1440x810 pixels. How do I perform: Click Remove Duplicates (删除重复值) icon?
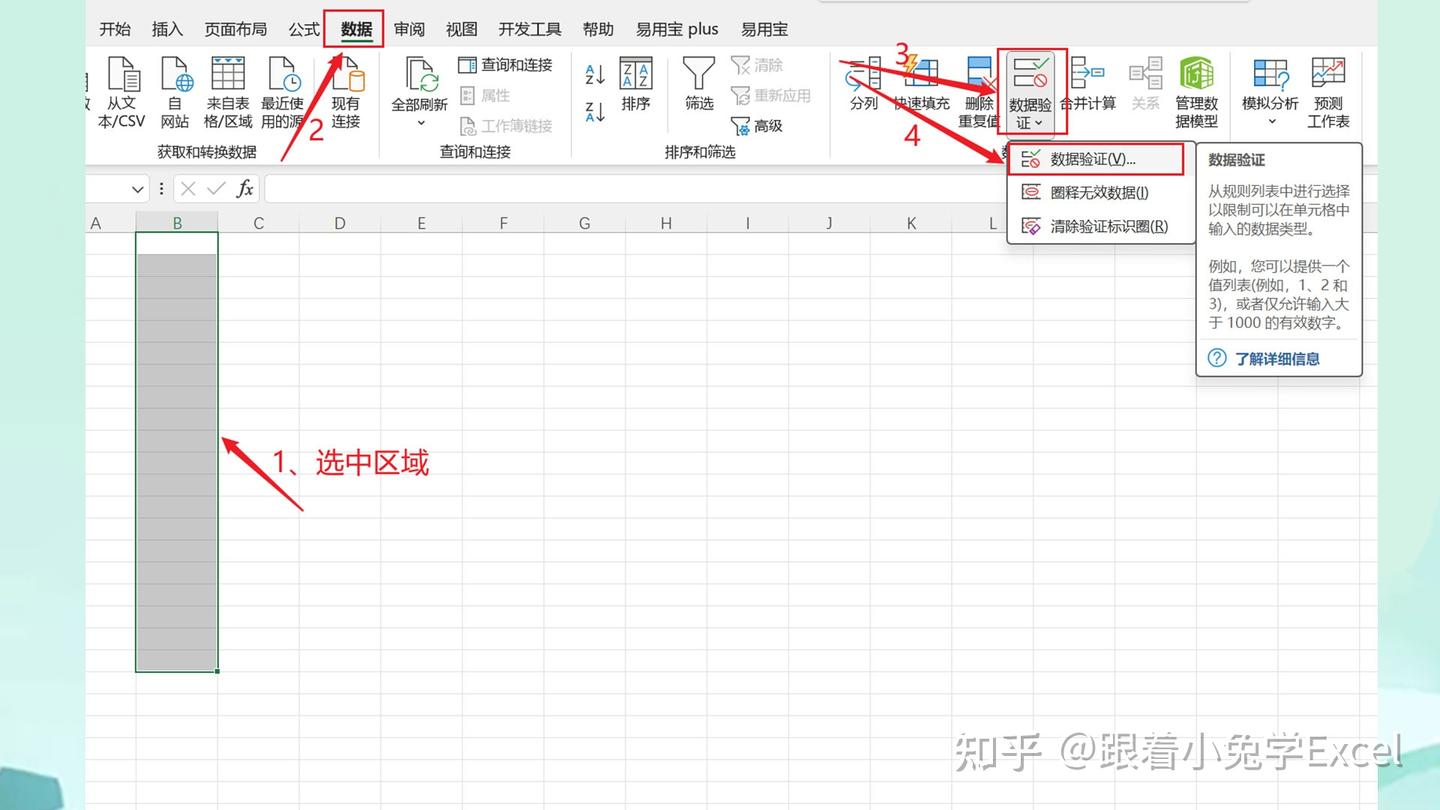pyautogui.click(x=979, y=75)
